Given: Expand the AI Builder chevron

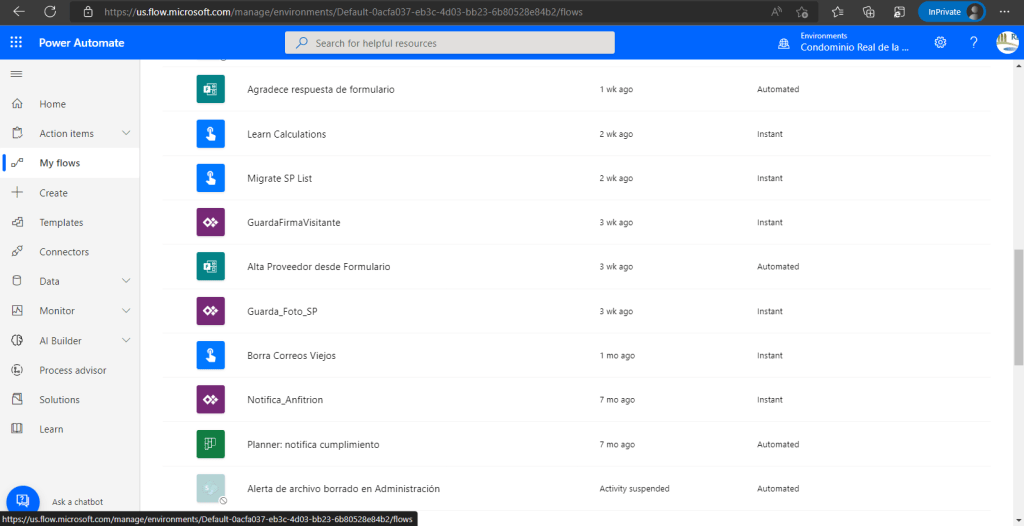Looking at the screenshot, I should tap(126, 341).
